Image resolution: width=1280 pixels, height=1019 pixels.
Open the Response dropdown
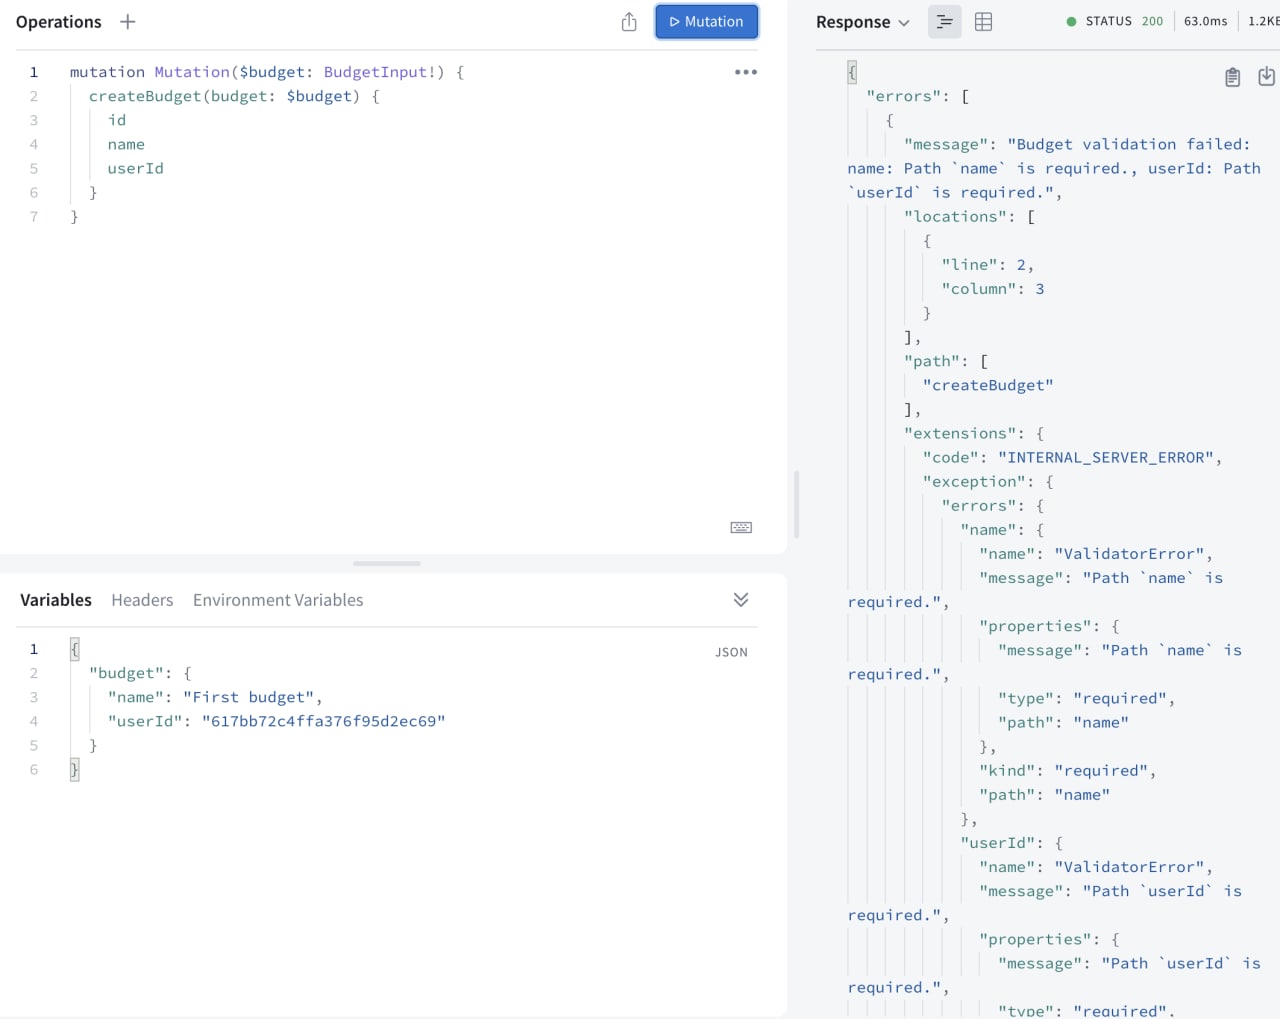[x=863, y=22]
